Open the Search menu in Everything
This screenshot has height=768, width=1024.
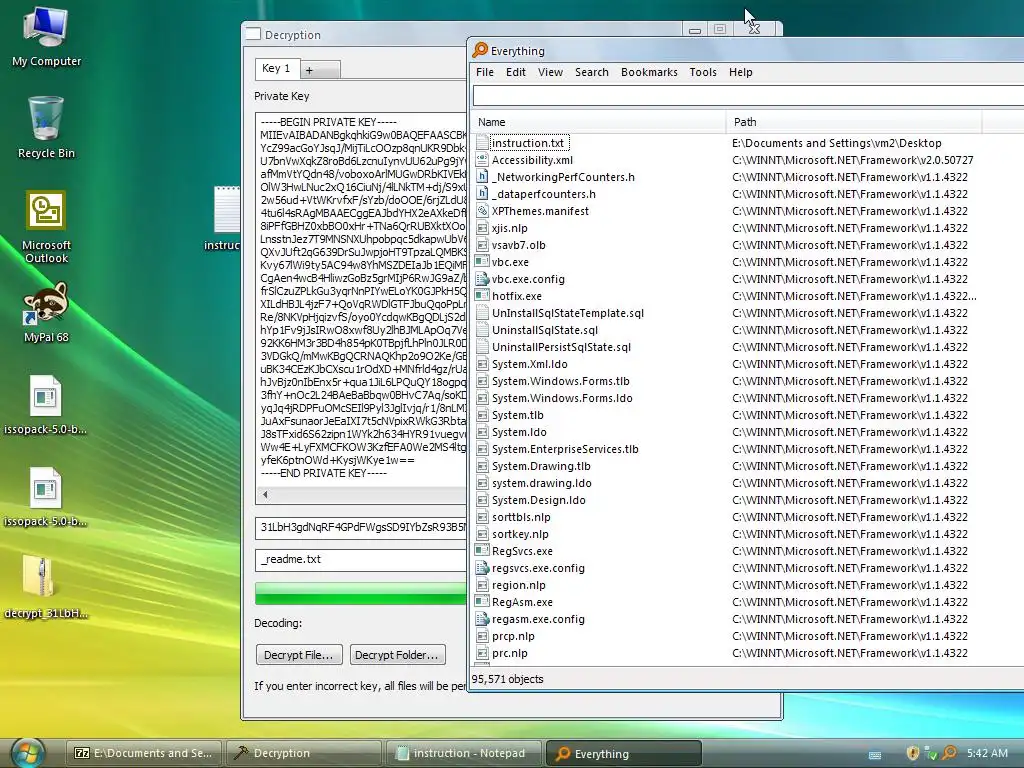(x=592, y=72)
